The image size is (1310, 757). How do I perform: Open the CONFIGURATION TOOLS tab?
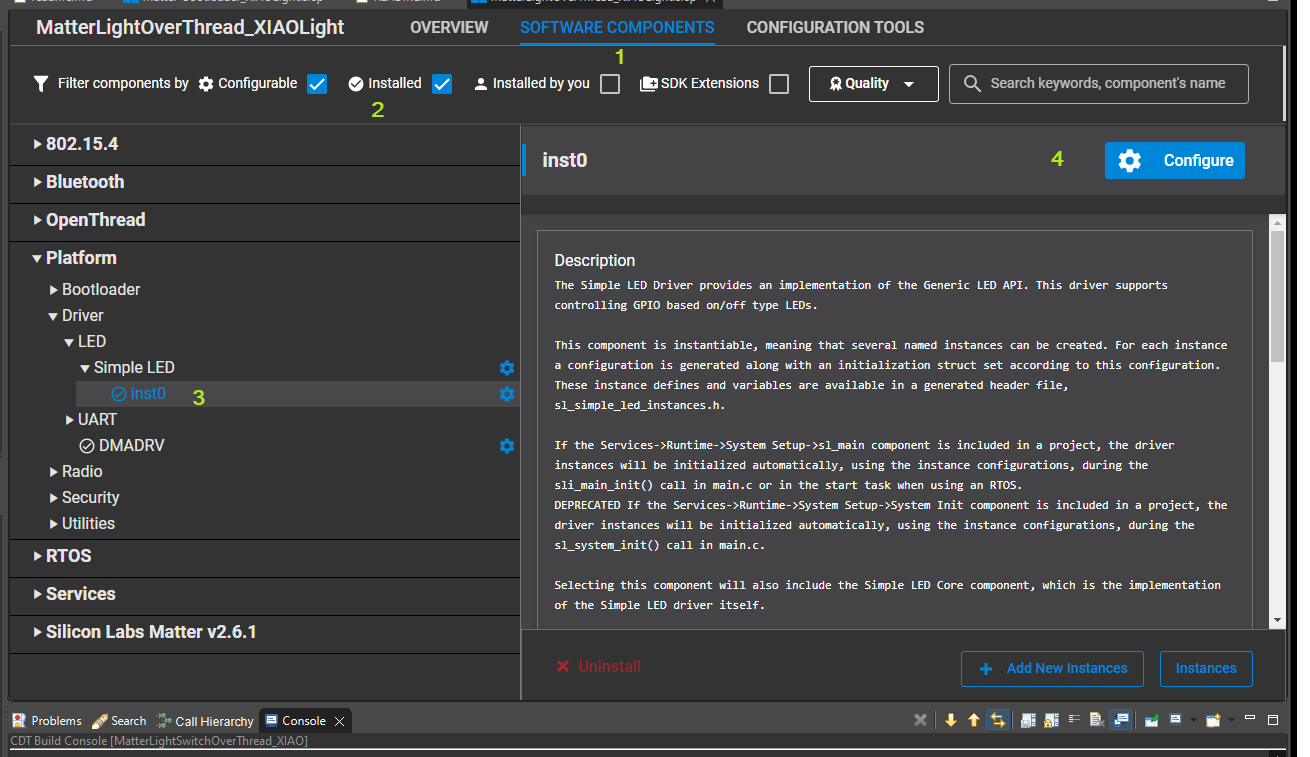(x=835, y=28)
